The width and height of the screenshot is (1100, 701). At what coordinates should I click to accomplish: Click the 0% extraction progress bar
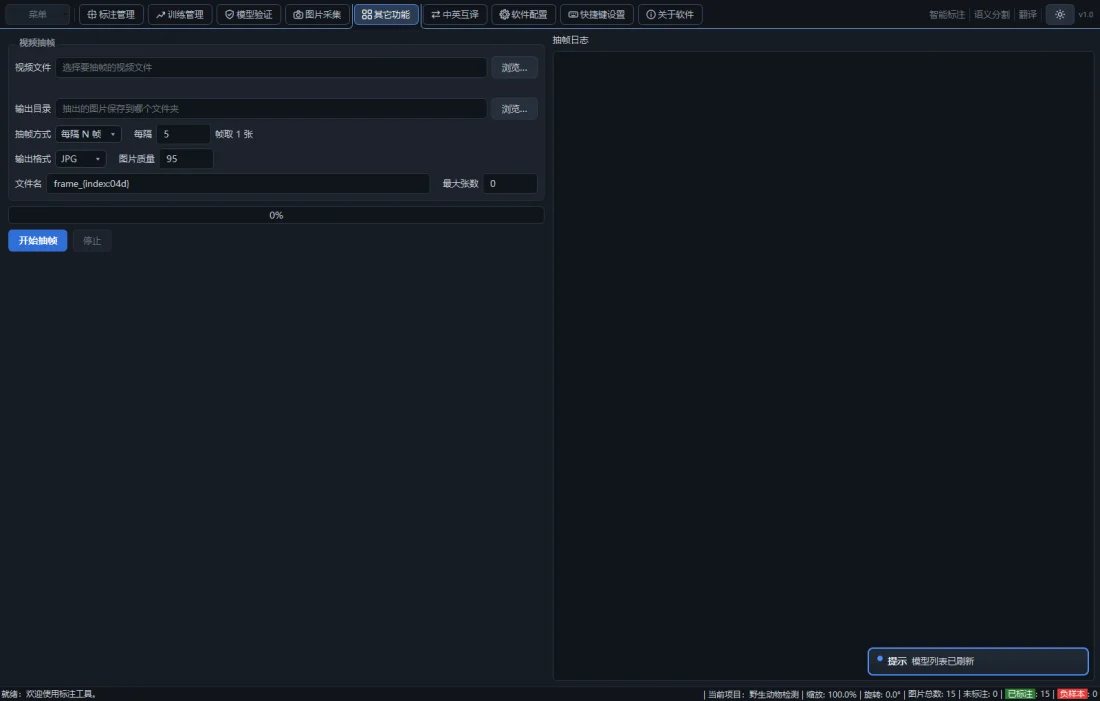[276, 215]
